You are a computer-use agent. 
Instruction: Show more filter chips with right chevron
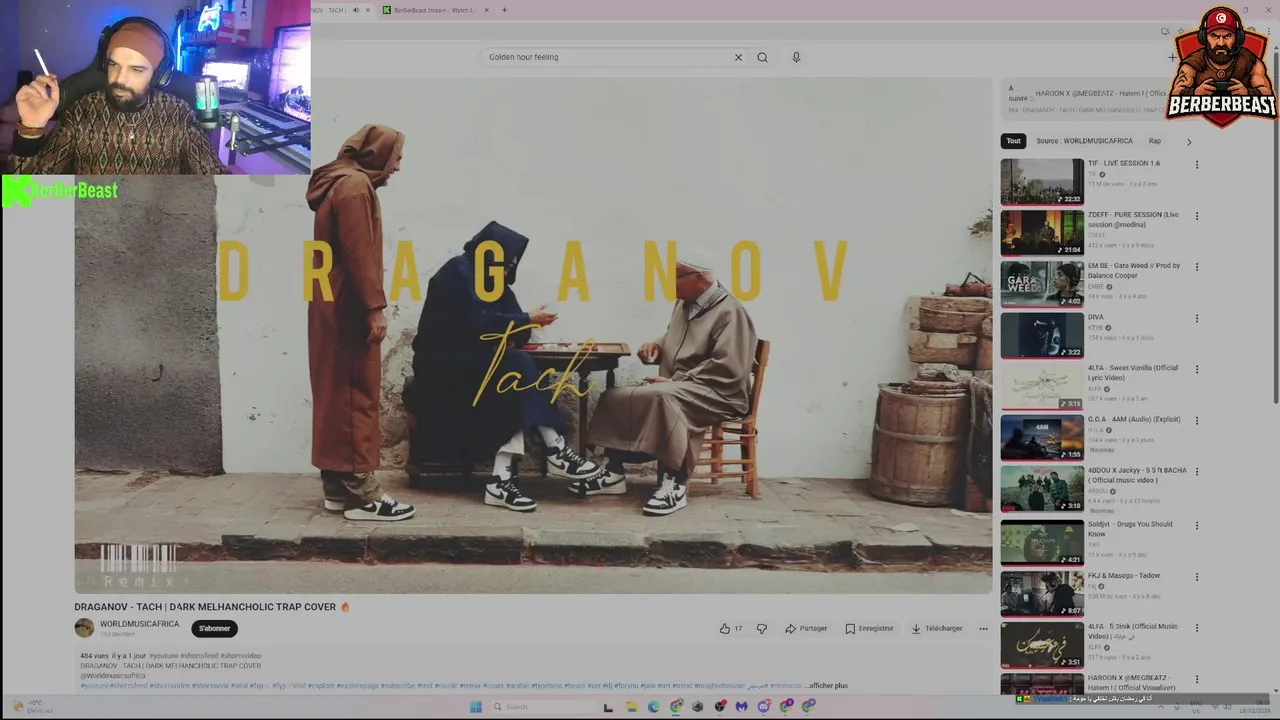coord(1189,142)
